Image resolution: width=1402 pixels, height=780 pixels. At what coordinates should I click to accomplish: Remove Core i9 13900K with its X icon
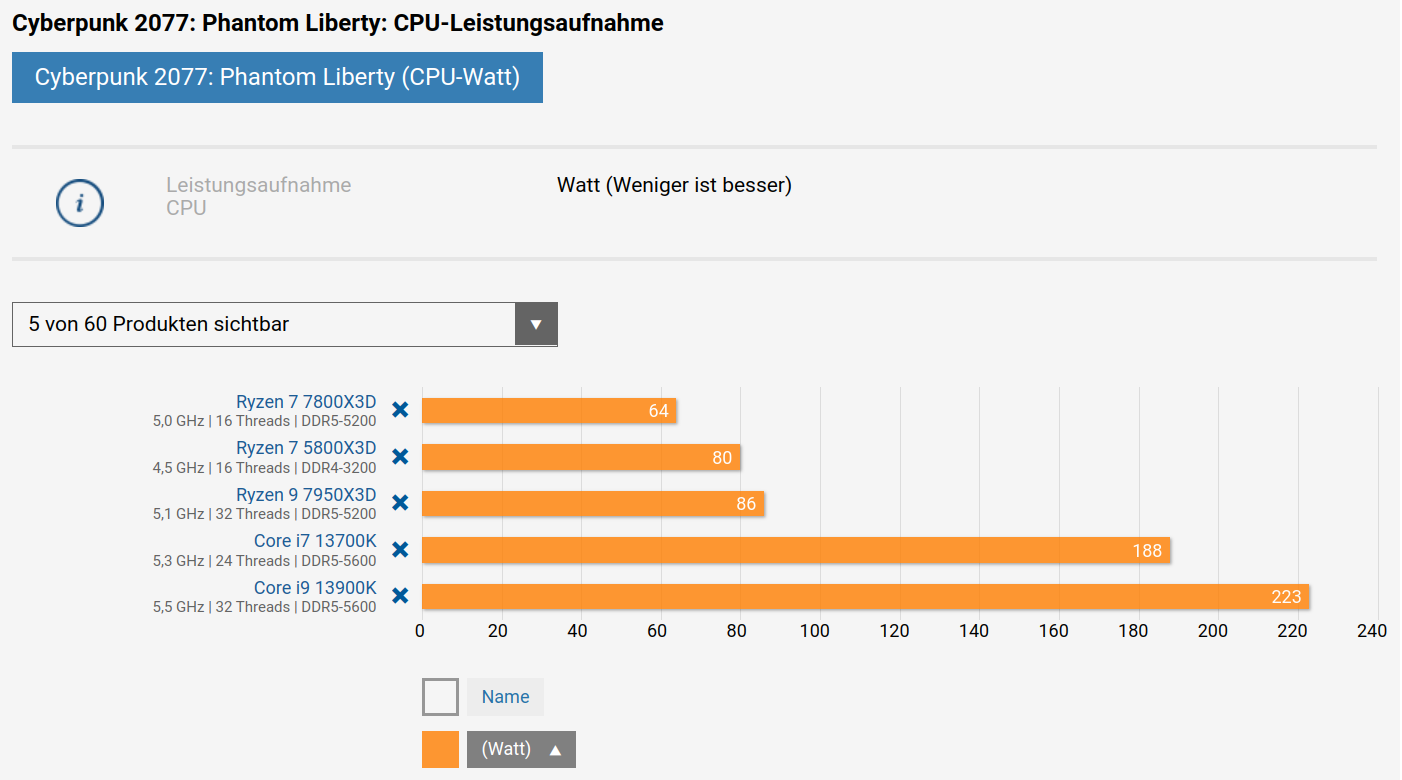(x=400, y=596)
